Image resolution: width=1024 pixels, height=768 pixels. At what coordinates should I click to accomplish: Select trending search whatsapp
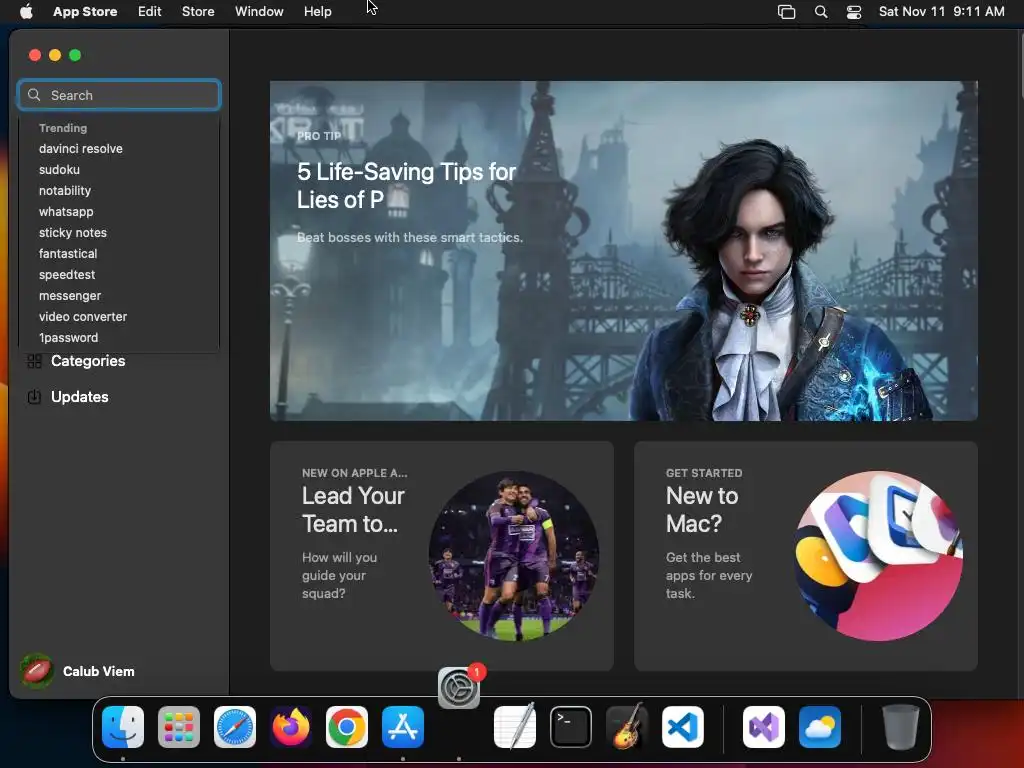click(x=66, y=212)
